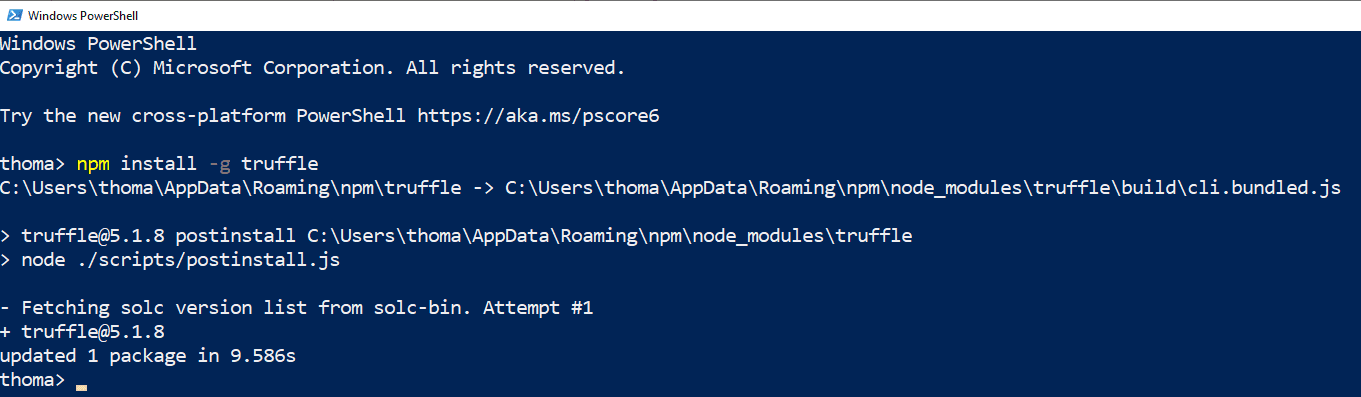
Task: Open the PowerShell icon system menu
Action: pyautogui.click(x=13, y=16)
